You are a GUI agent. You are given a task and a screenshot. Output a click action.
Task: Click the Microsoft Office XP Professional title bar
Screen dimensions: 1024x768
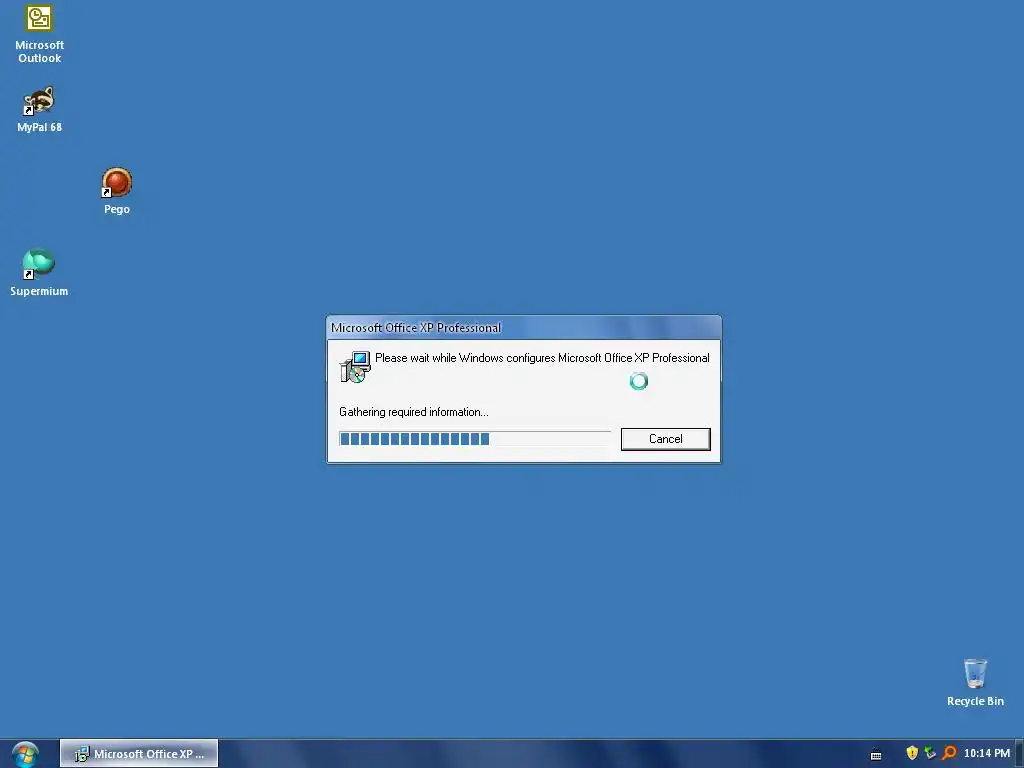[524, 328]
